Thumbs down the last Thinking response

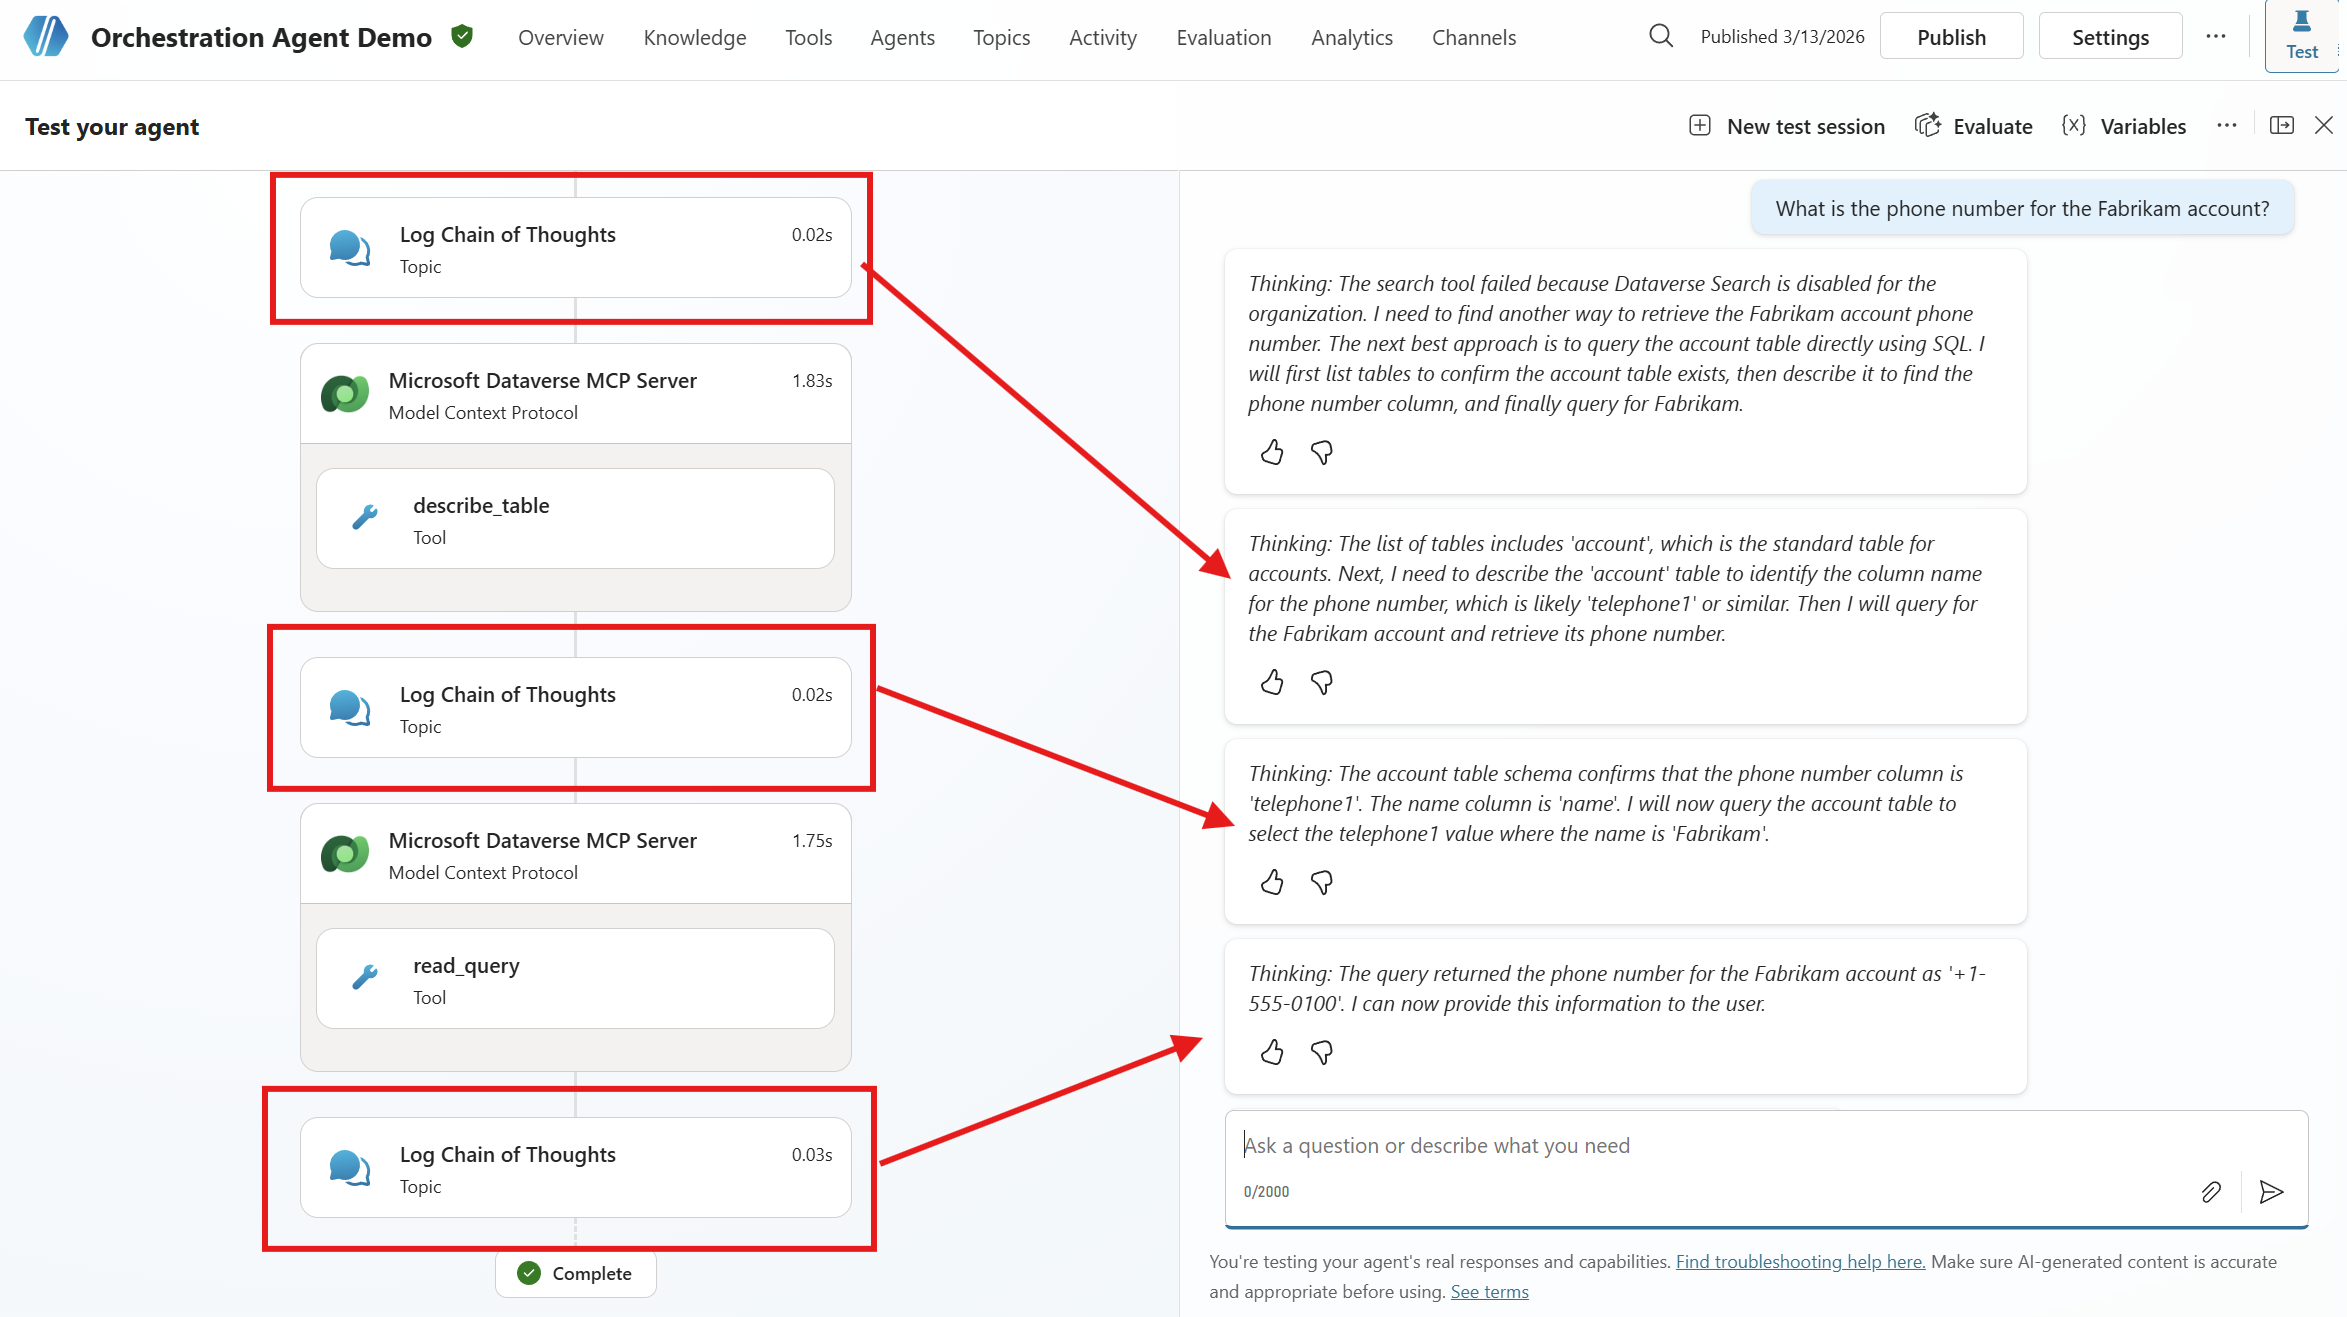[x=1322, y=1053]
